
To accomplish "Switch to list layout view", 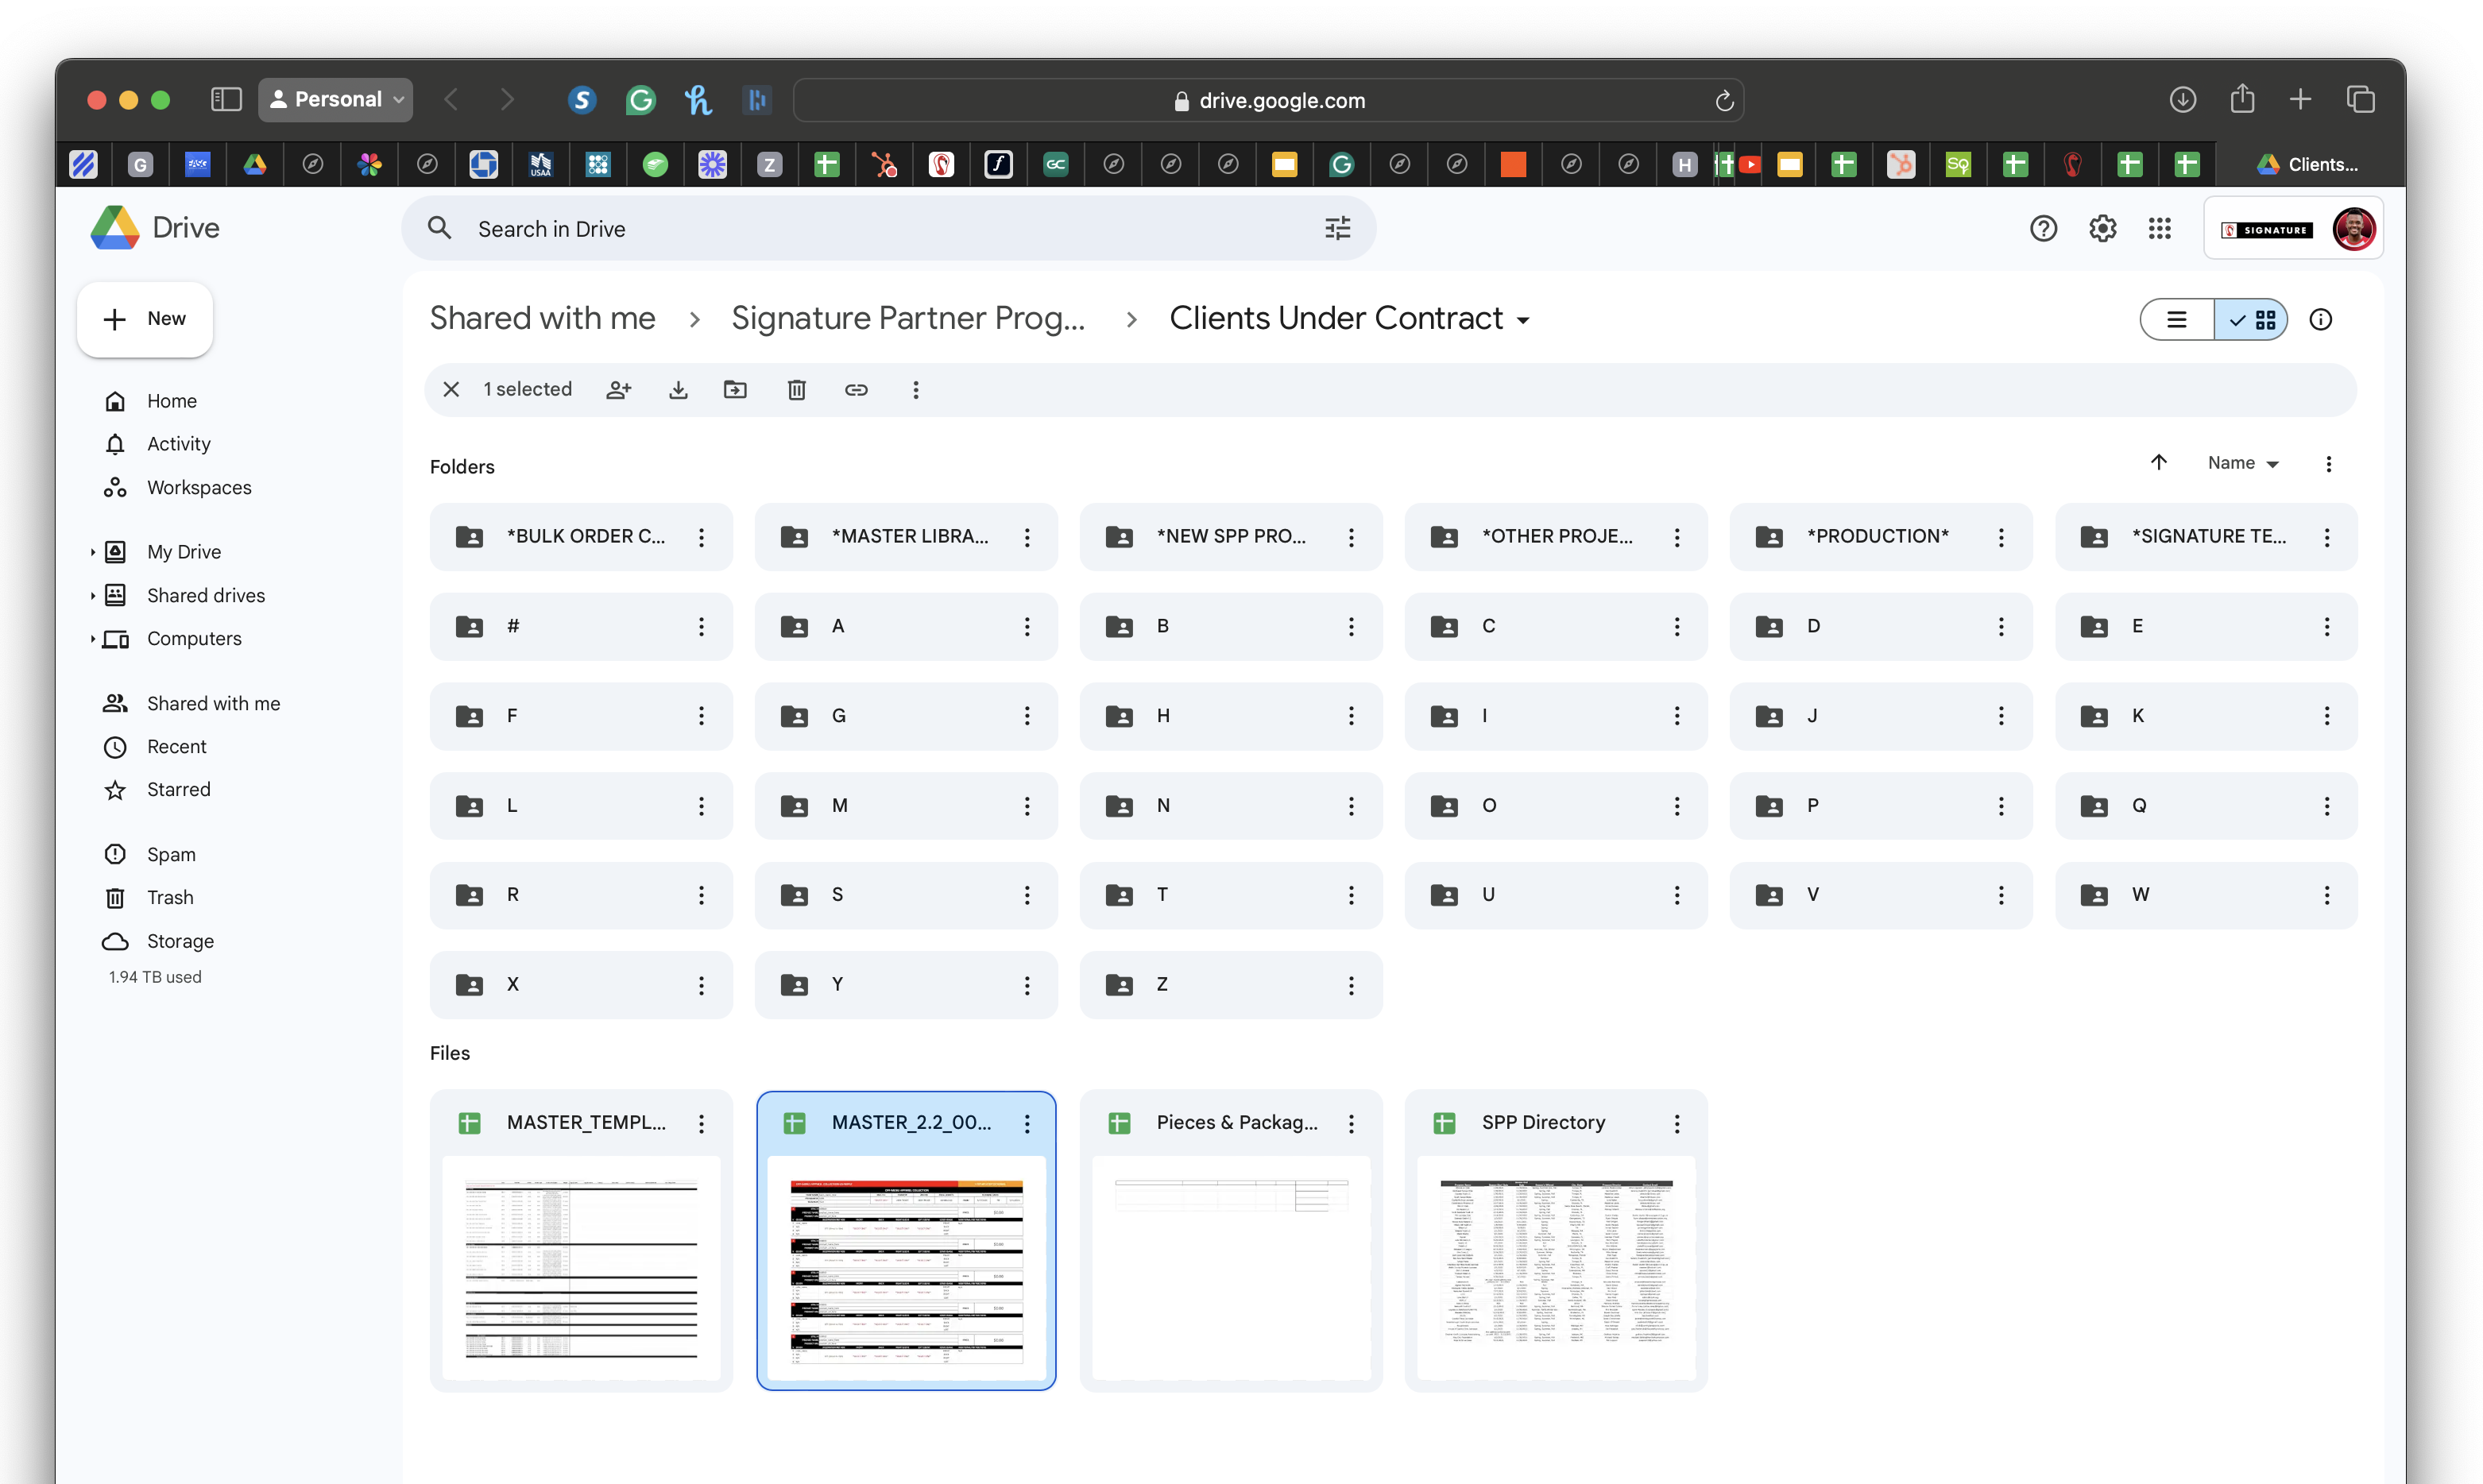I will 2177,320.
